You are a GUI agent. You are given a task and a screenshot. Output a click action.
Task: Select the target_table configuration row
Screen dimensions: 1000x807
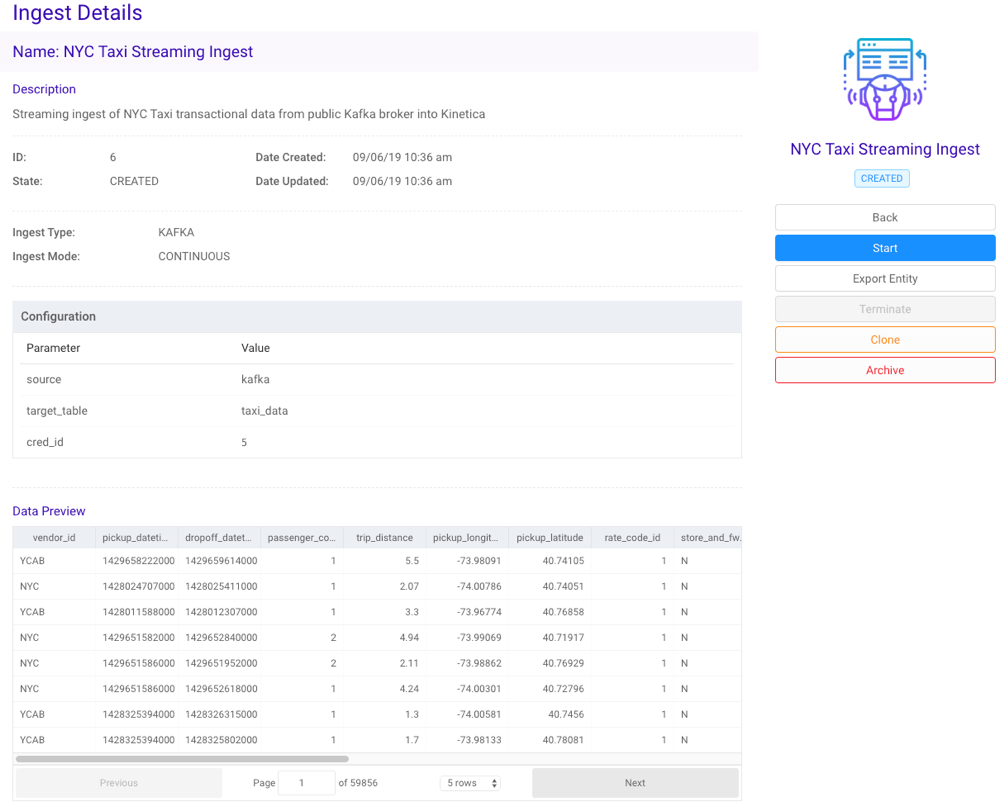[x=377, y=411]
